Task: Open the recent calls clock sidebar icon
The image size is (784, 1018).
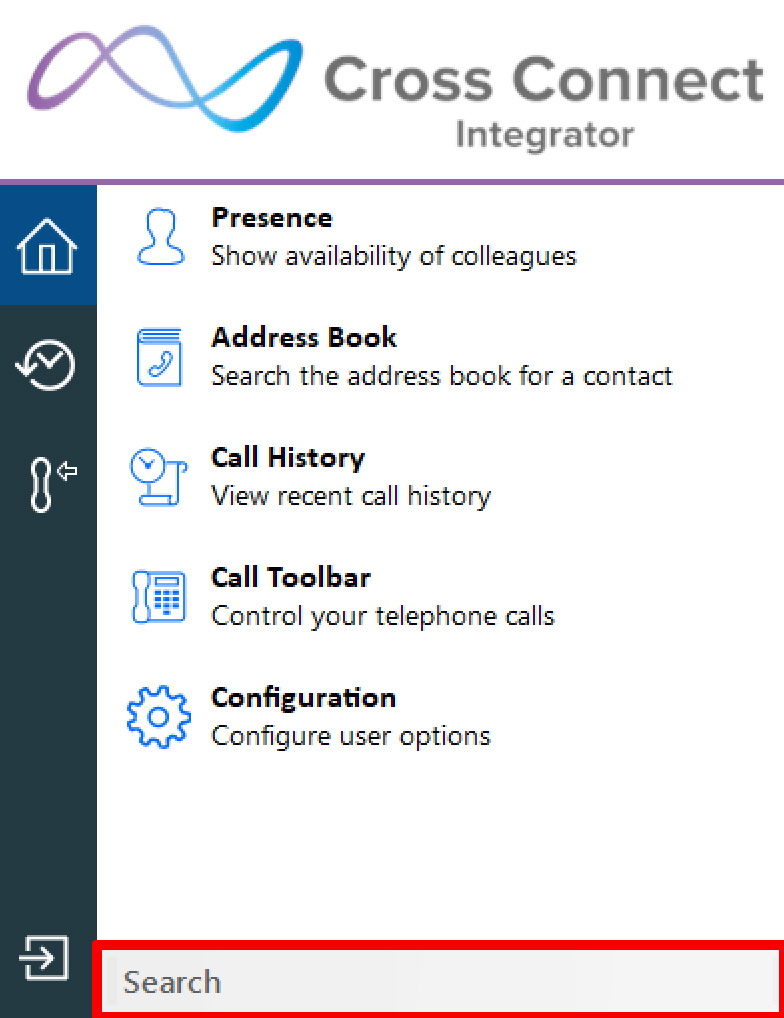Action: pos(45,364)
